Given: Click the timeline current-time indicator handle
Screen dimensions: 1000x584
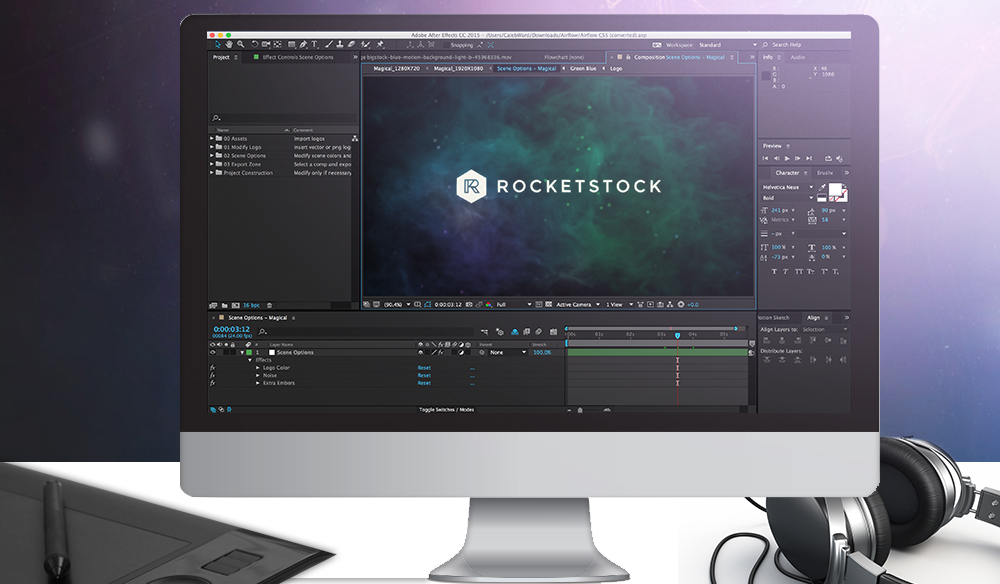Looking at the screenshot, I should [677, 335].
